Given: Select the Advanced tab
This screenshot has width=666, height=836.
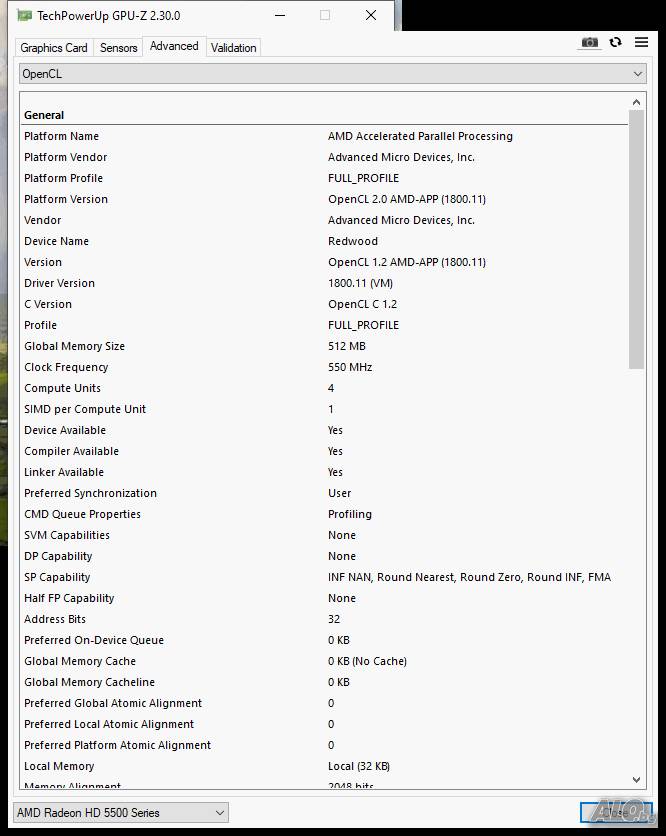Looking at the screenshot, I should coord(174,46).
